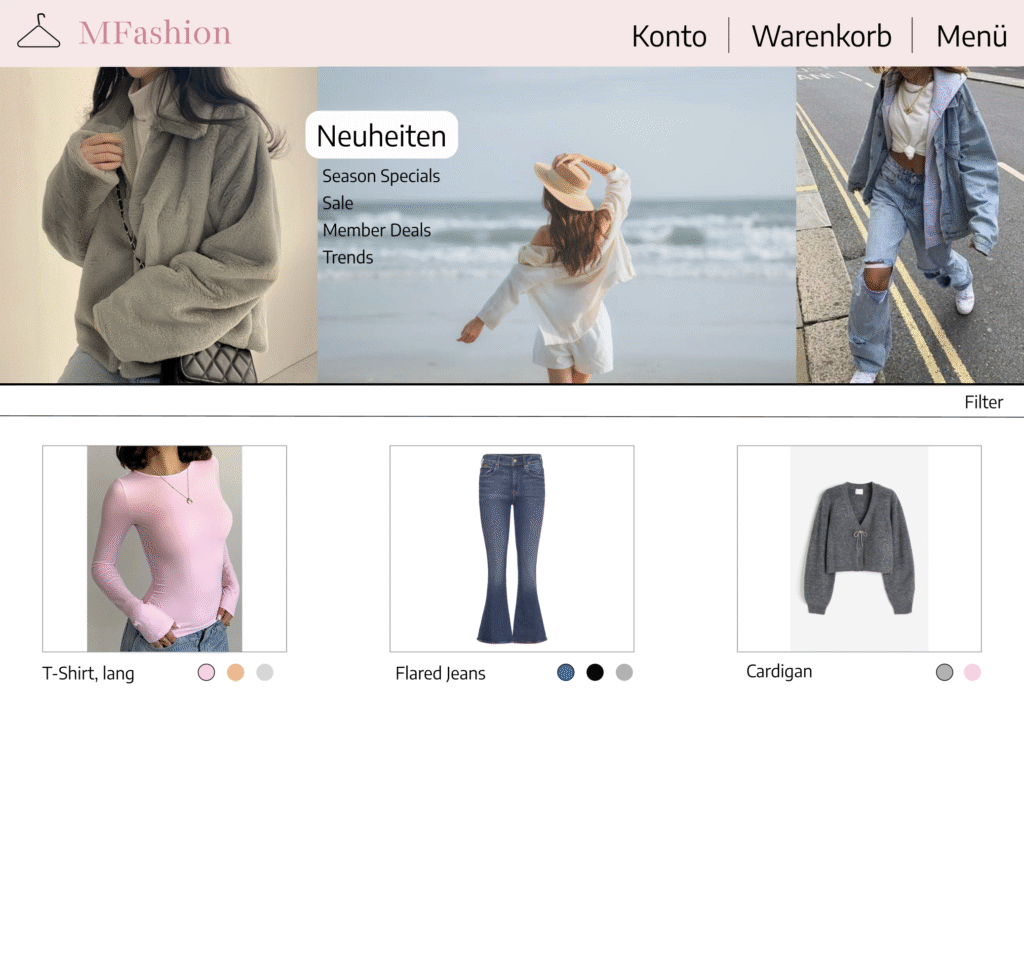Click the hanger logo icon
The width and height of the screenshot is (1024, 974).
pyautogui.click(x=38, y=32)
